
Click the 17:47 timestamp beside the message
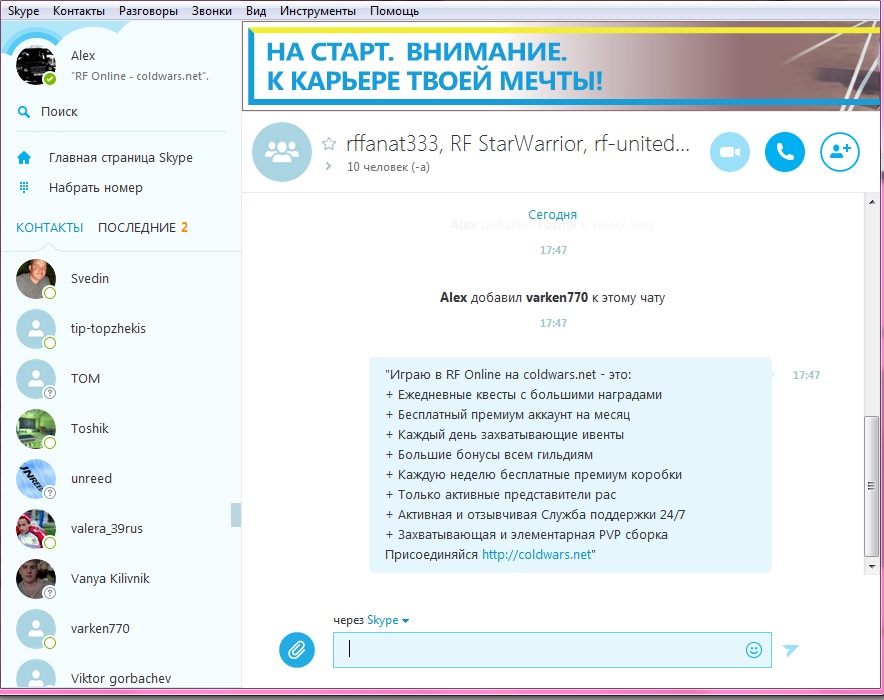[806, 375]
